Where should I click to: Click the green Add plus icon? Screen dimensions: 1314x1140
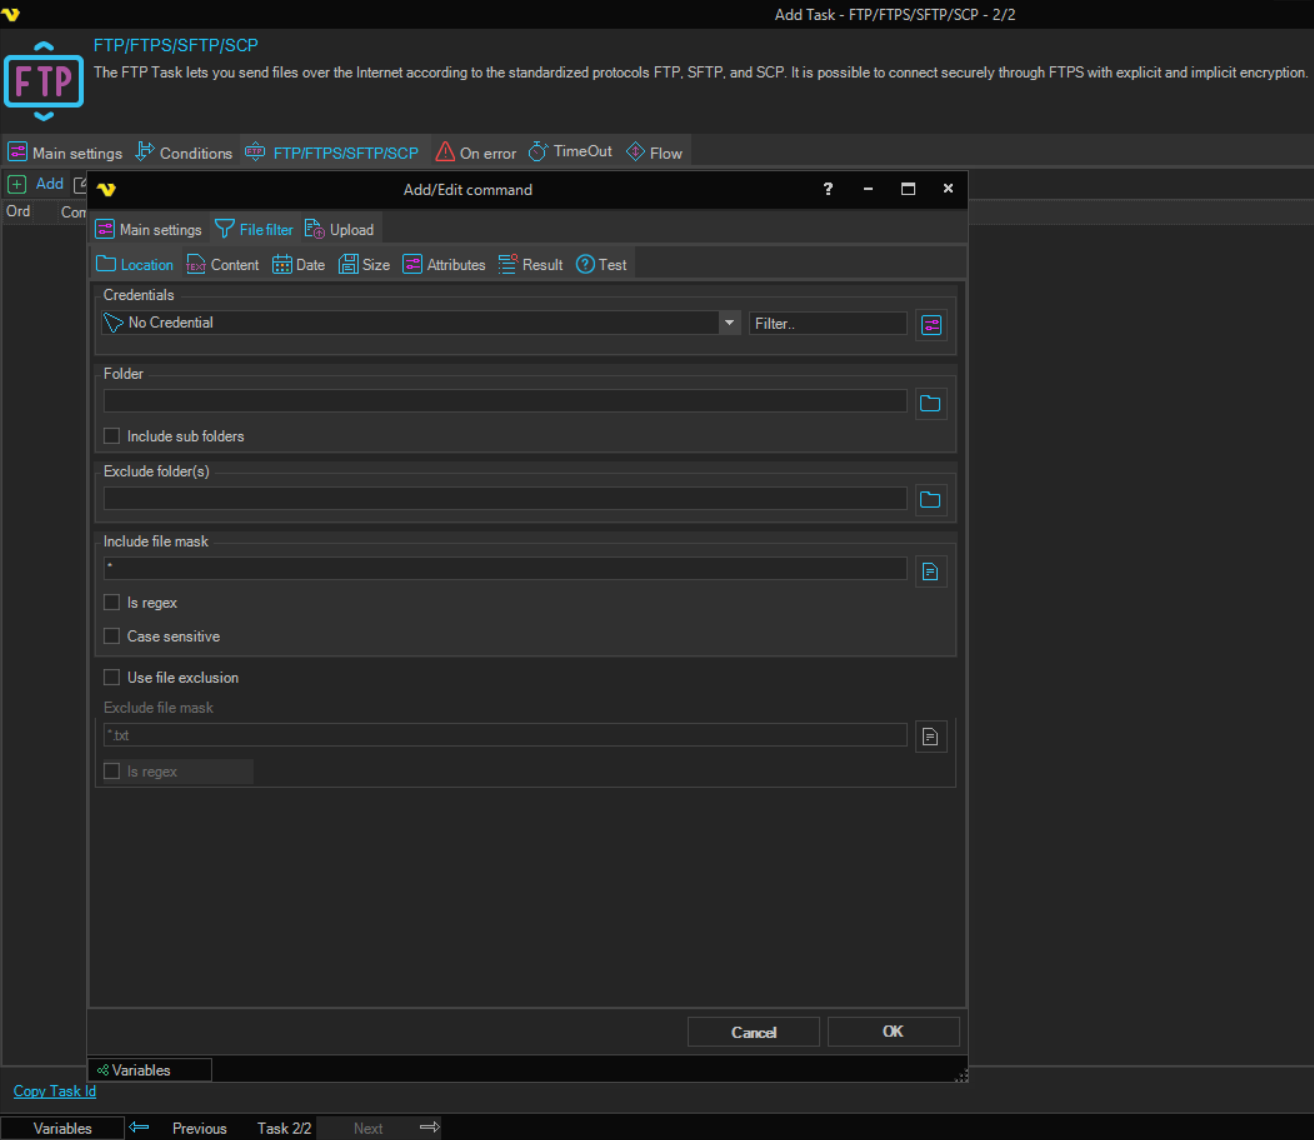pyautogui.click(x=17, y=184)
